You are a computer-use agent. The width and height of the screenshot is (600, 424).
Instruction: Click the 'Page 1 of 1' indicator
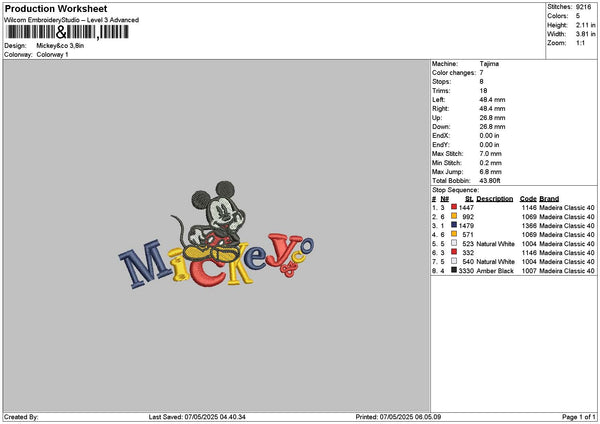click(x=579, y=417)
